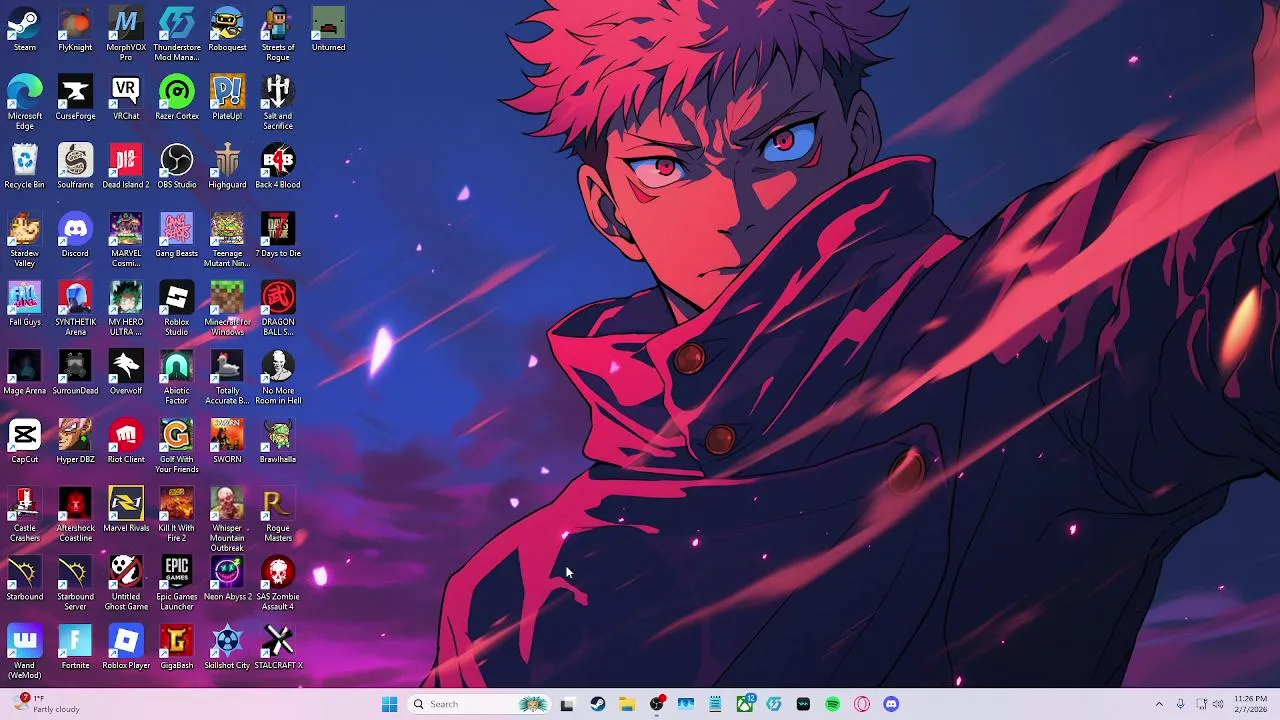The height and width of the screenshot is (720, 1280).
Task: Select the PlateUp! desktop icon
Action: 227,99
